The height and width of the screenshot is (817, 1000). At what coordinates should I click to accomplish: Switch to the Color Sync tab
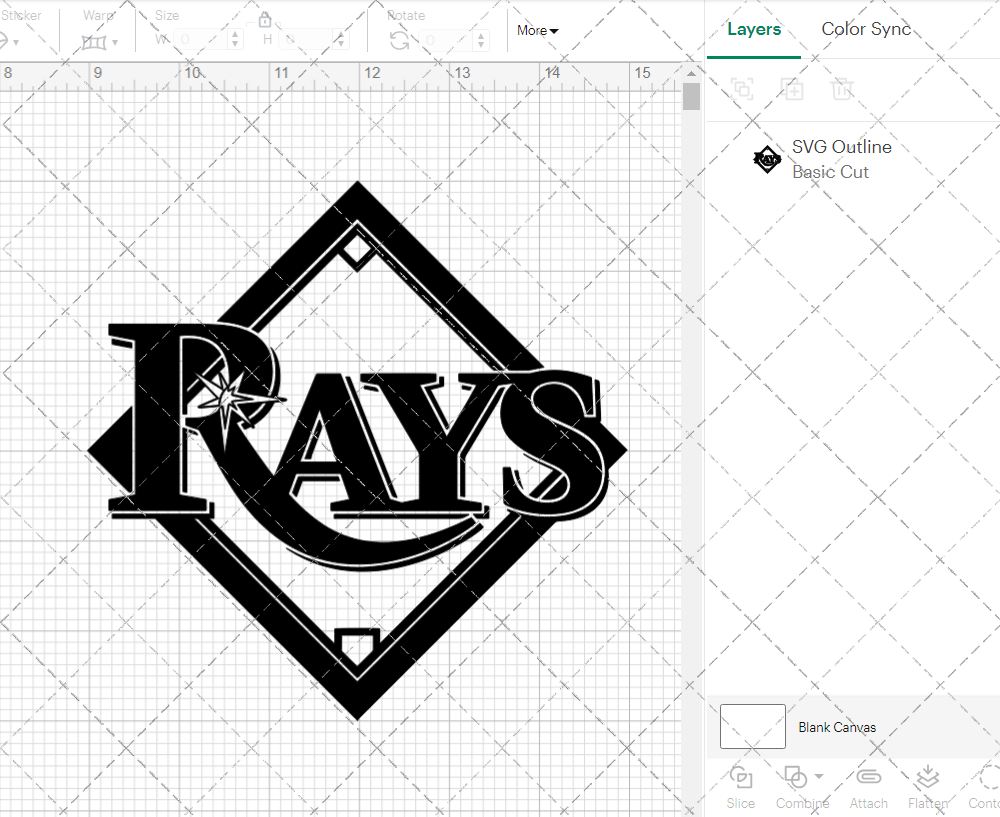866,29
